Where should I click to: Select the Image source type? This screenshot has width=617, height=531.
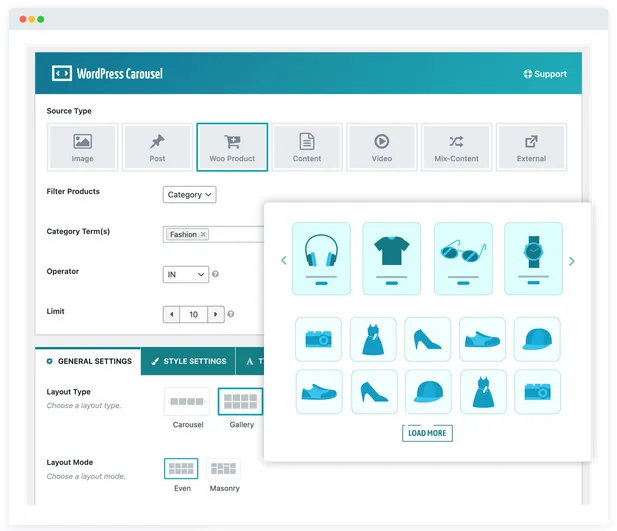point(82,147)
